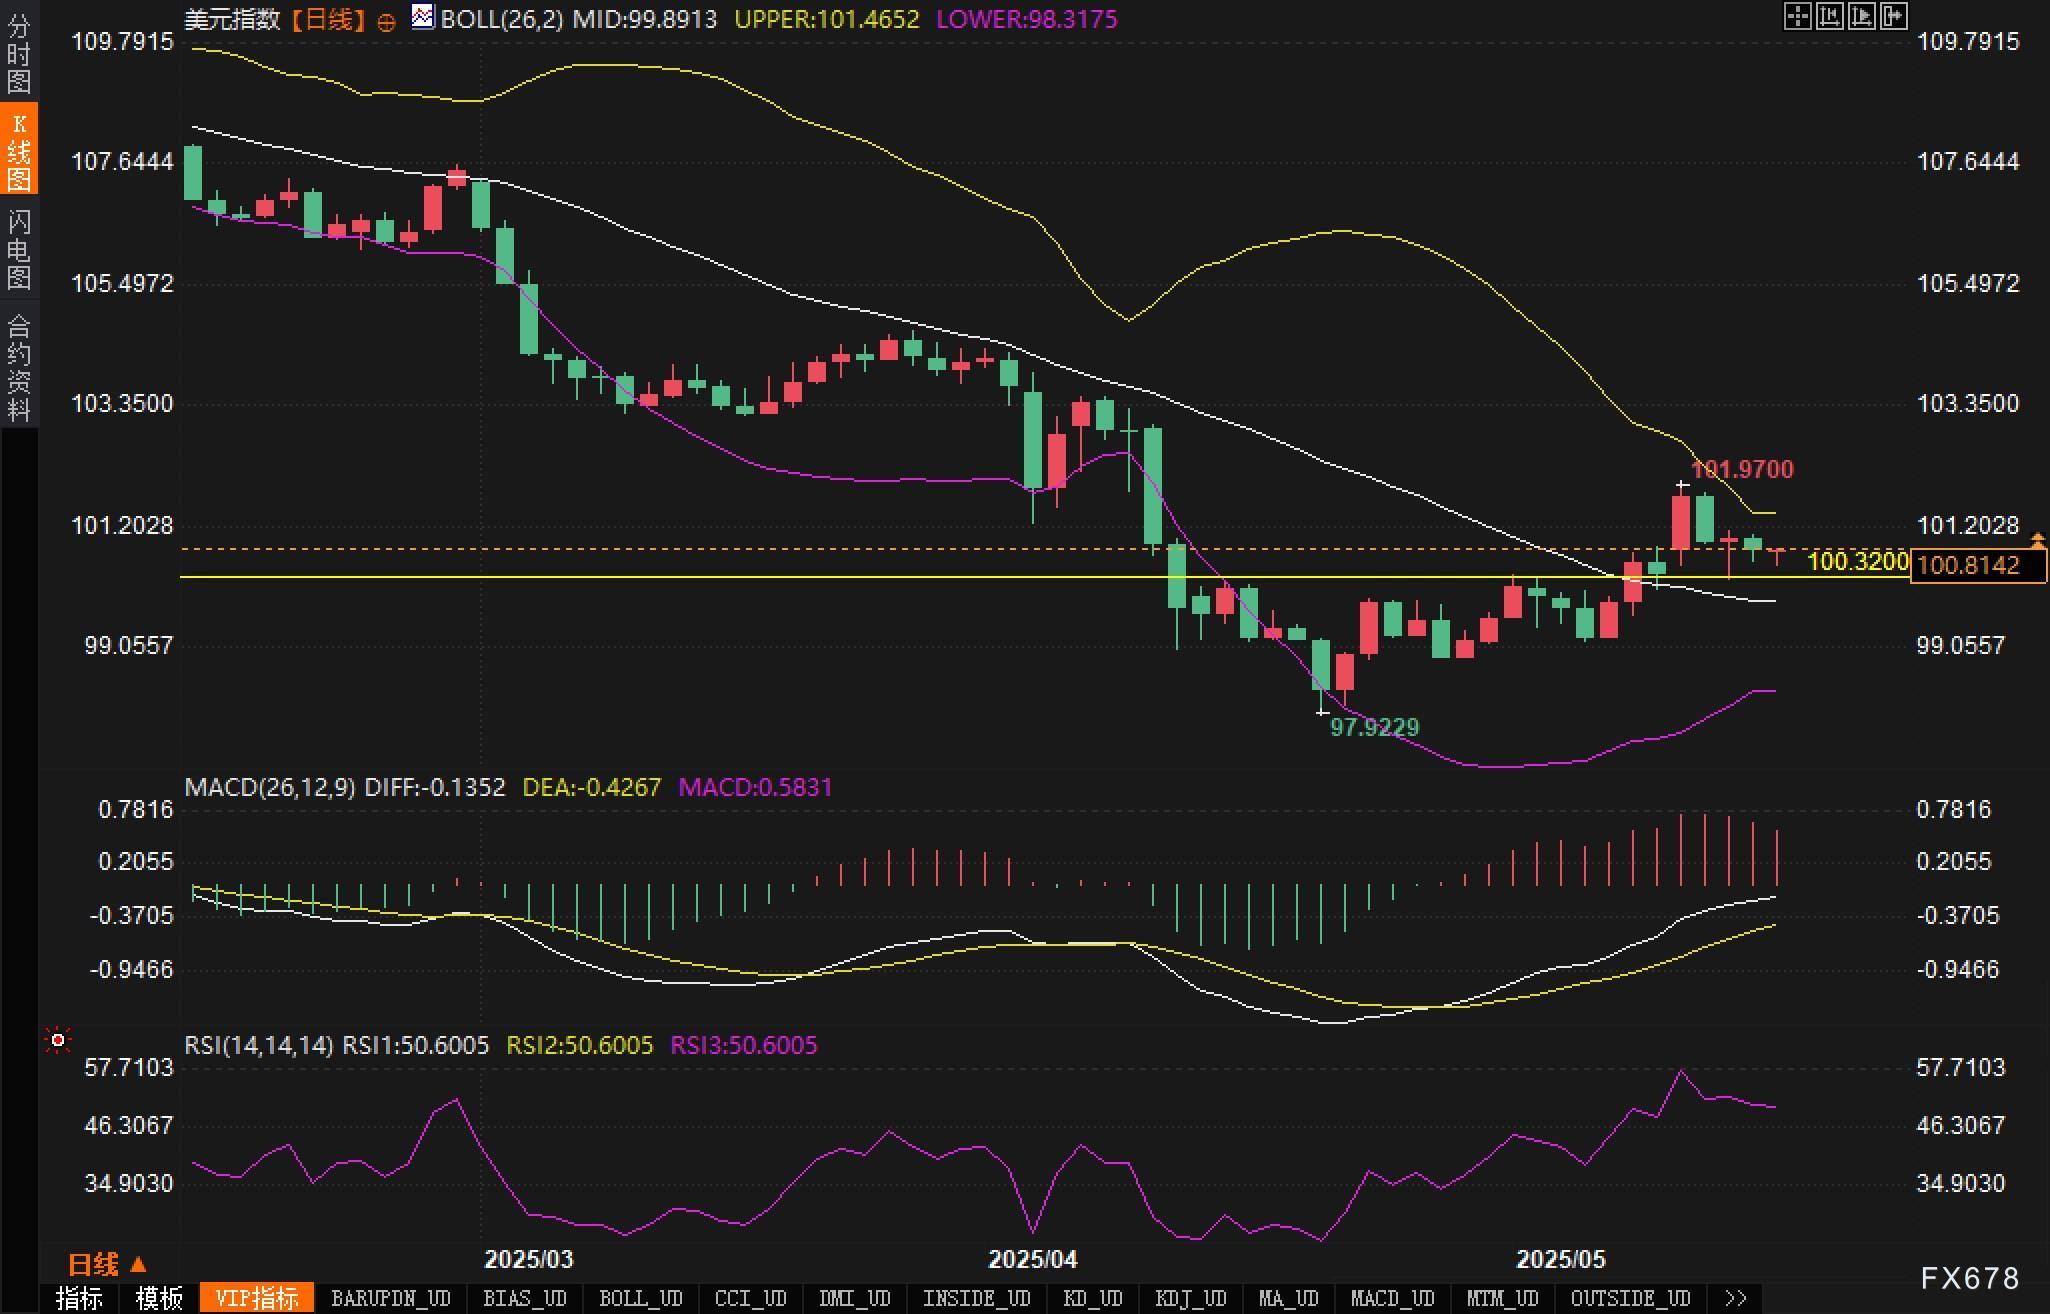The width and height of the screenshot is (2050, 1314).
Task: Click the red sun icon near RSI
Action: pyautogui.click(x=58, y=1041)
